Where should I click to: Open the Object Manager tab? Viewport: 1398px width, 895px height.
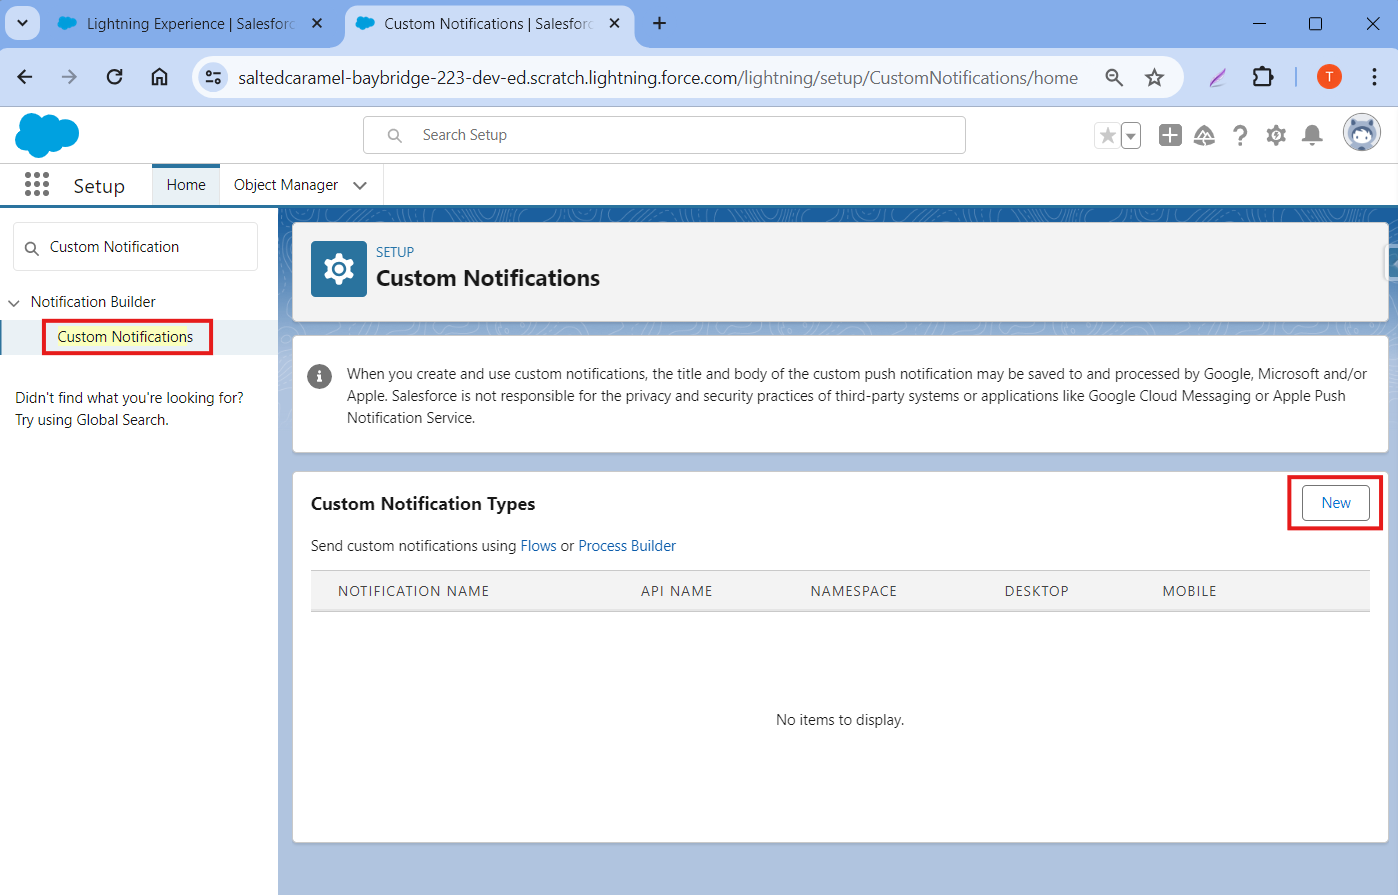coord(286,185)
